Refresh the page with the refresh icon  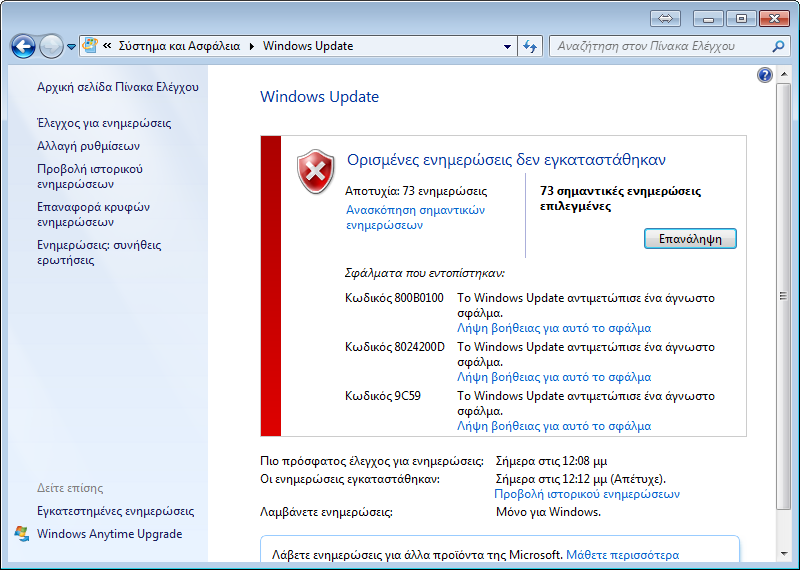[530, 46]
